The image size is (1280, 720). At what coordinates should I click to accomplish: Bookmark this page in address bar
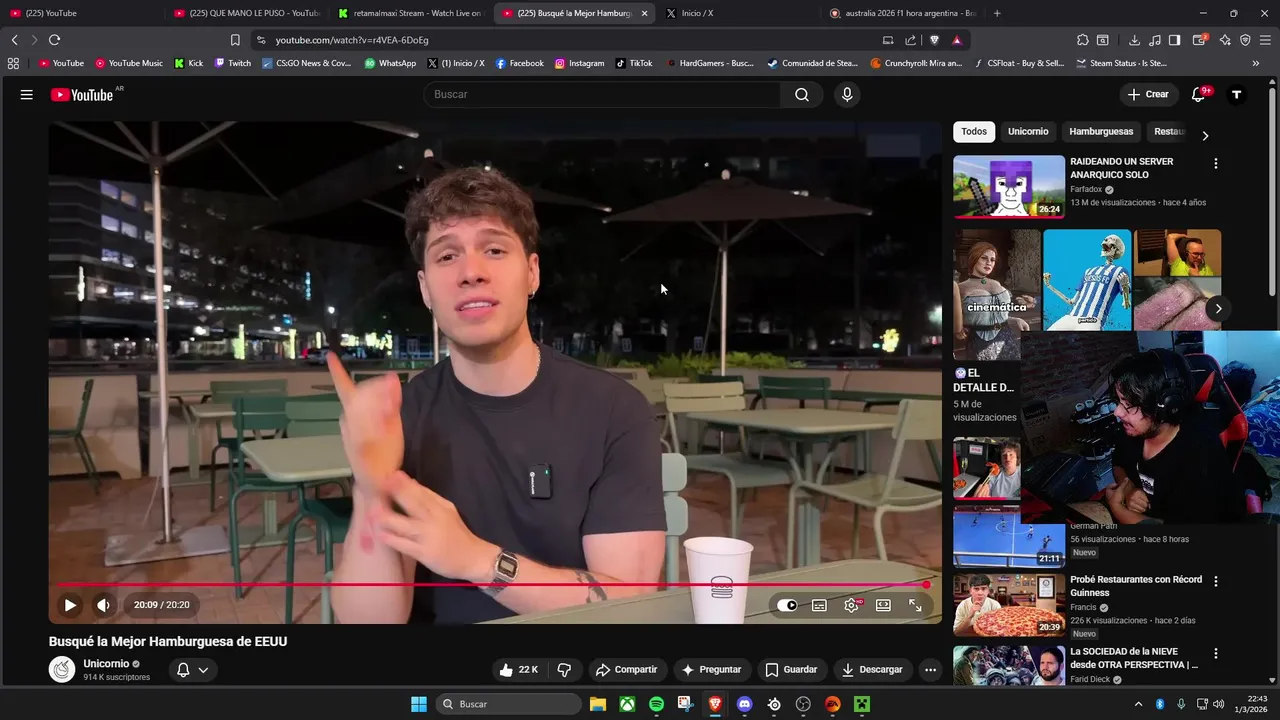(235, 40)
